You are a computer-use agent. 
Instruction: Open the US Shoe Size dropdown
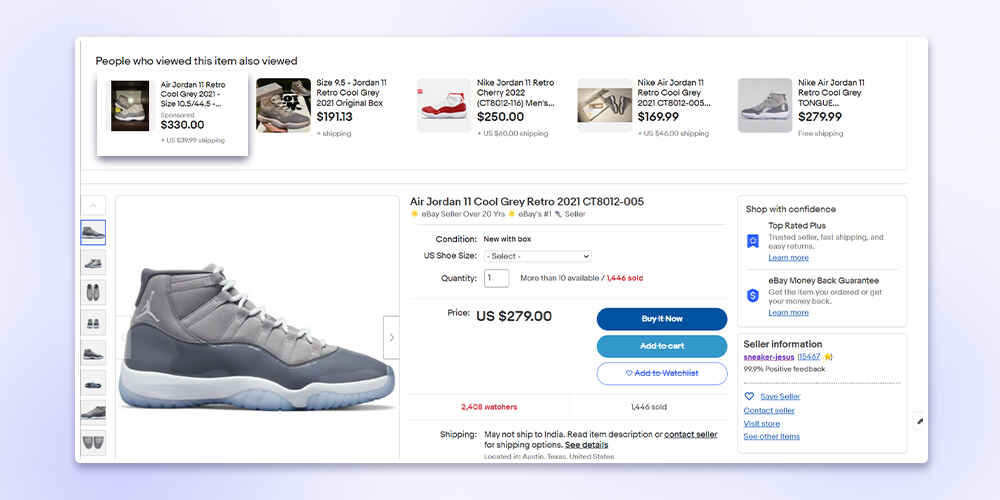tap(537, 256)
